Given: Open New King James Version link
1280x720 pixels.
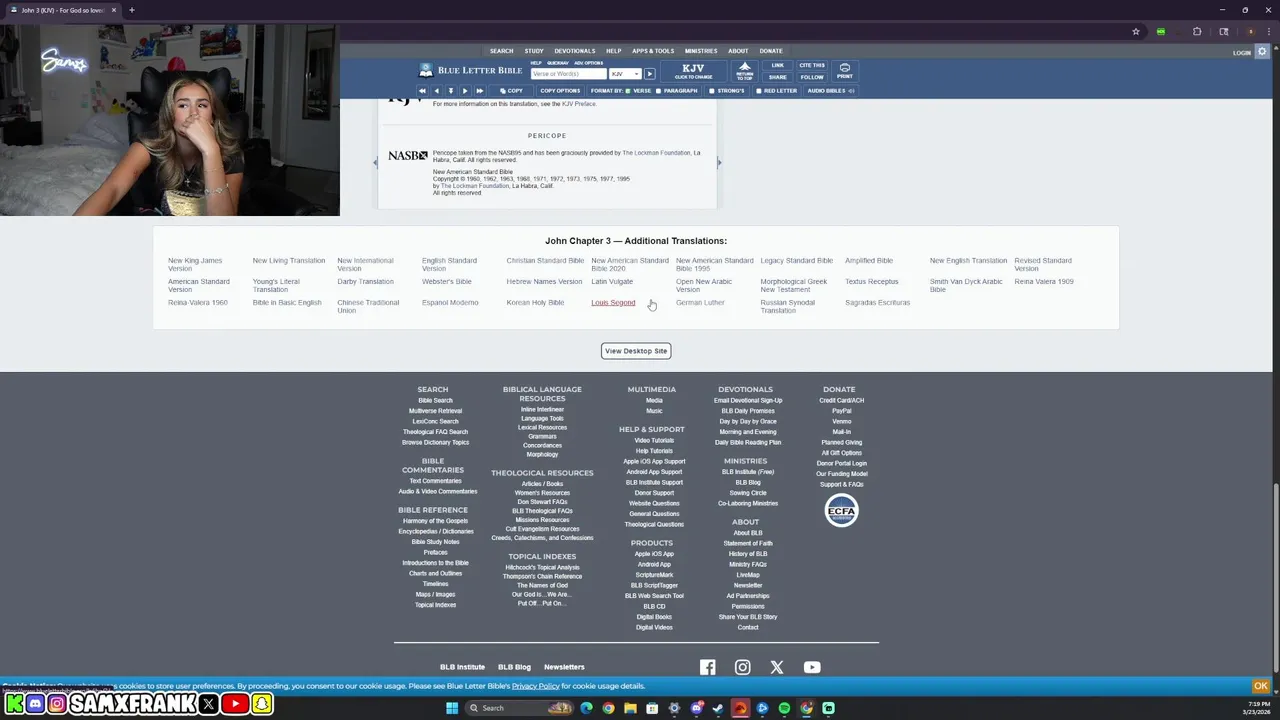Looking at the screenshot, I should pos(195,264).
